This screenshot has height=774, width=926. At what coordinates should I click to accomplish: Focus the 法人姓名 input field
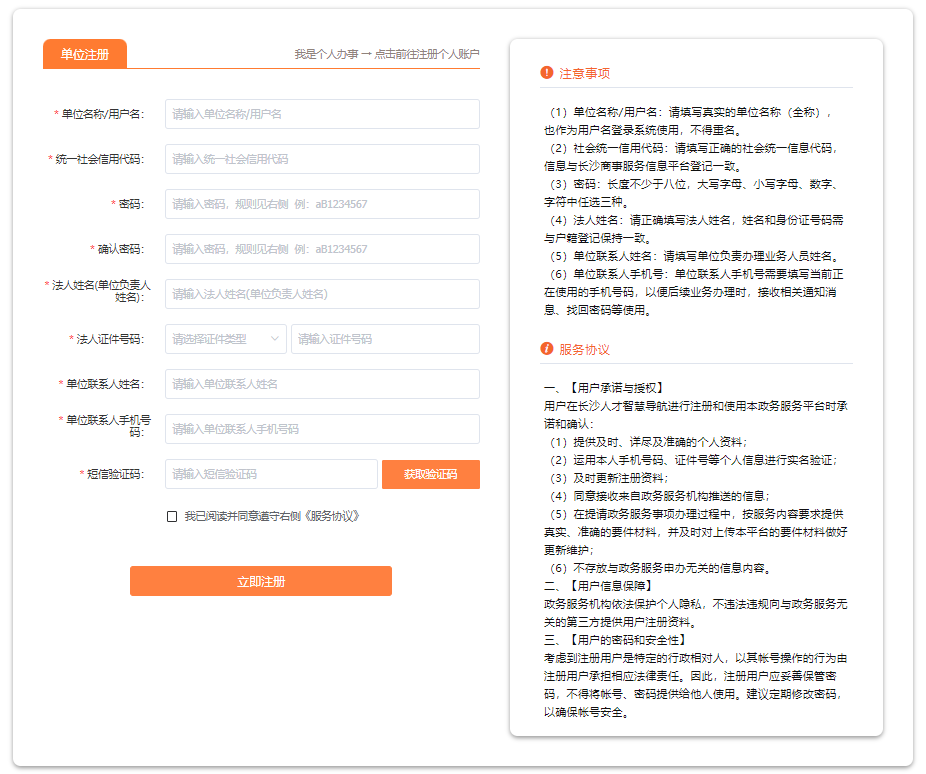pyautogui.click(x=322, y=294)
